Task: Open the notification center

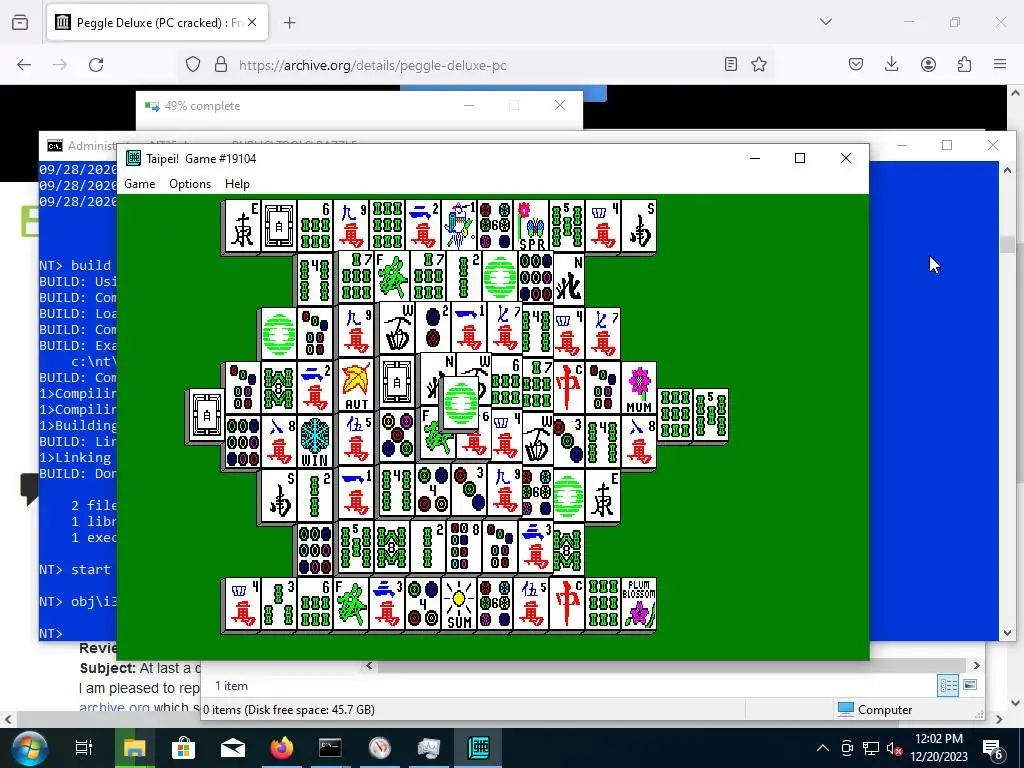Action: click(x=993, y=749)
